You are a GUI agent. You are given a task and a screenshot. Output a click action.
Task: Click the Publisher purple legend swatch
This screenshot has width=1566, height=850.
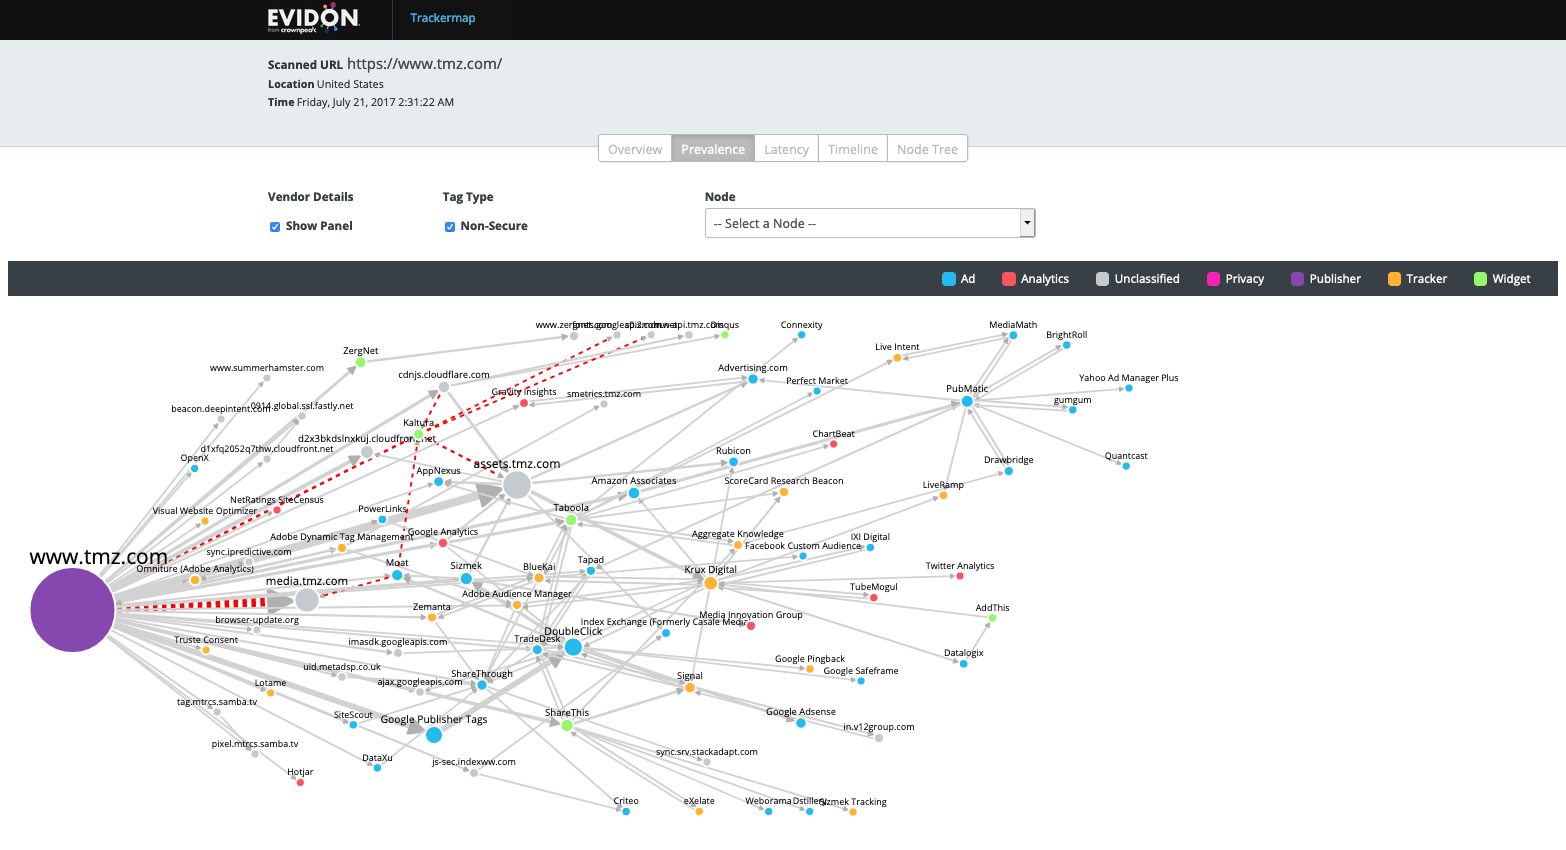pyautogui.click(x=1298, y=279)
